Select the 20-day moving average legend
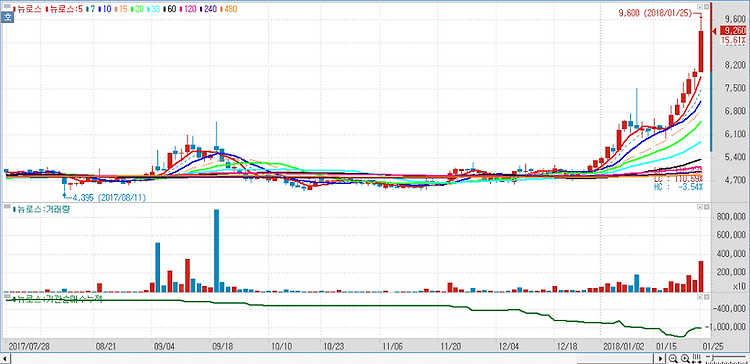 point(138,9)
